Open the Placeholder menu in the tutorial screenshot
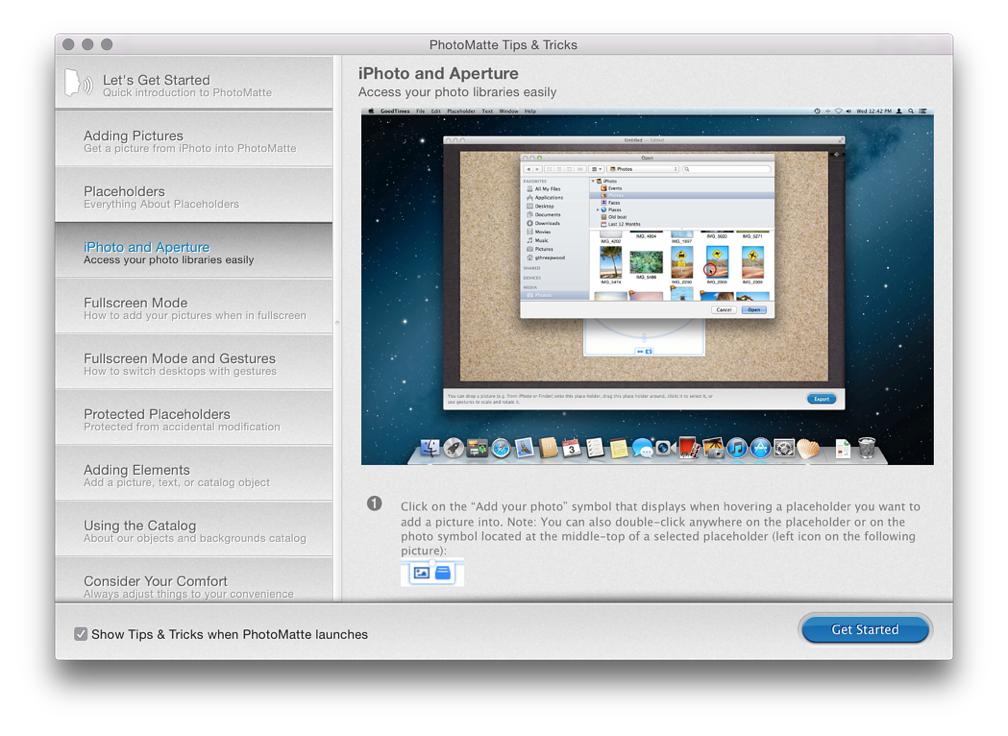Image resolution: width=1008 pixels, height=736 pixels. click(461, 111)
